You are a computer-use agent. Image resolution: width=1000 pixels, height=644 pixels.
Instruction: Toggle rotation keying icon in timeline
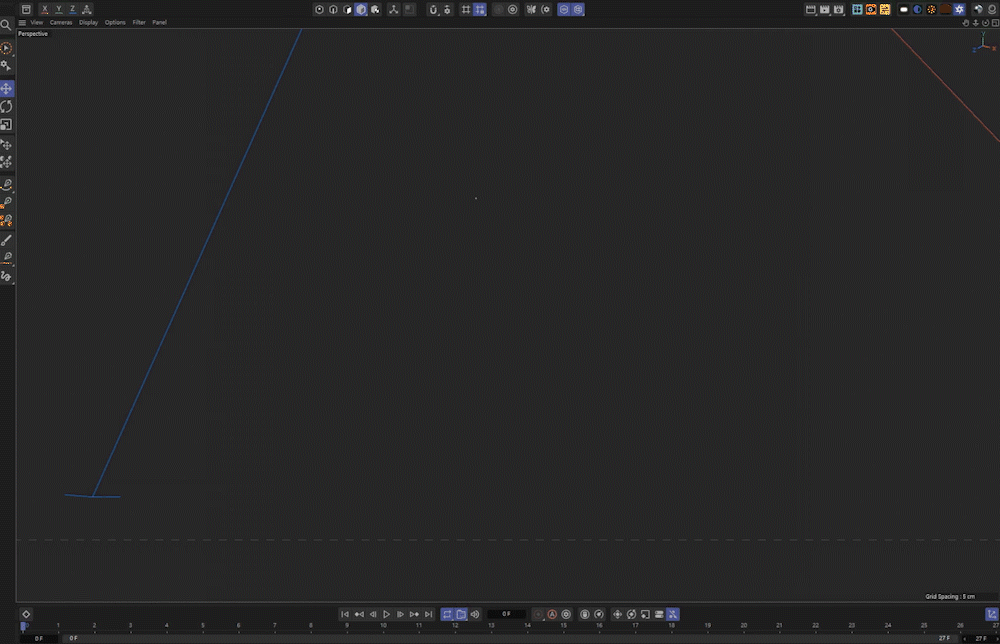coord(631,614)
